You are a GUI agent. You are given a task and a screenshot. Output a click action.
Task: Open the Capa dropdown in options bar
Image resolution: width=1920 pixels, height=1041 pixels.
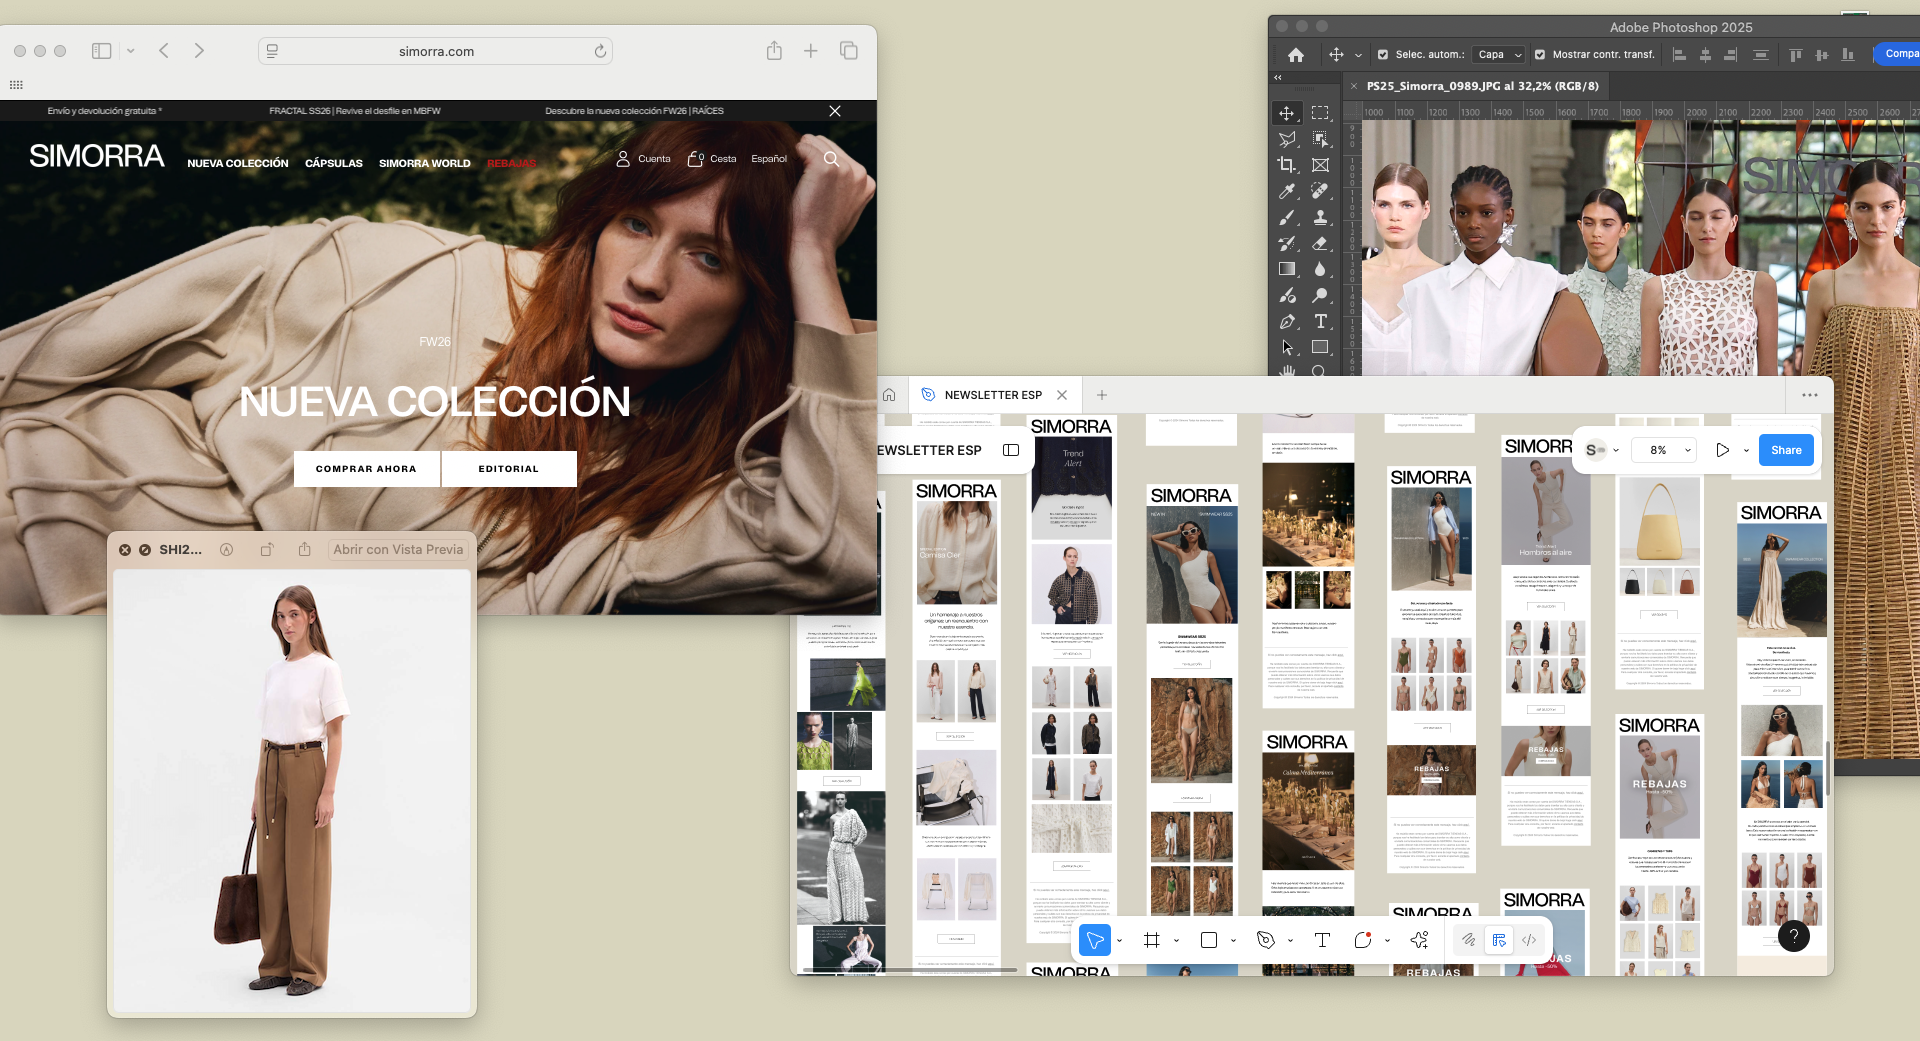1499,55
